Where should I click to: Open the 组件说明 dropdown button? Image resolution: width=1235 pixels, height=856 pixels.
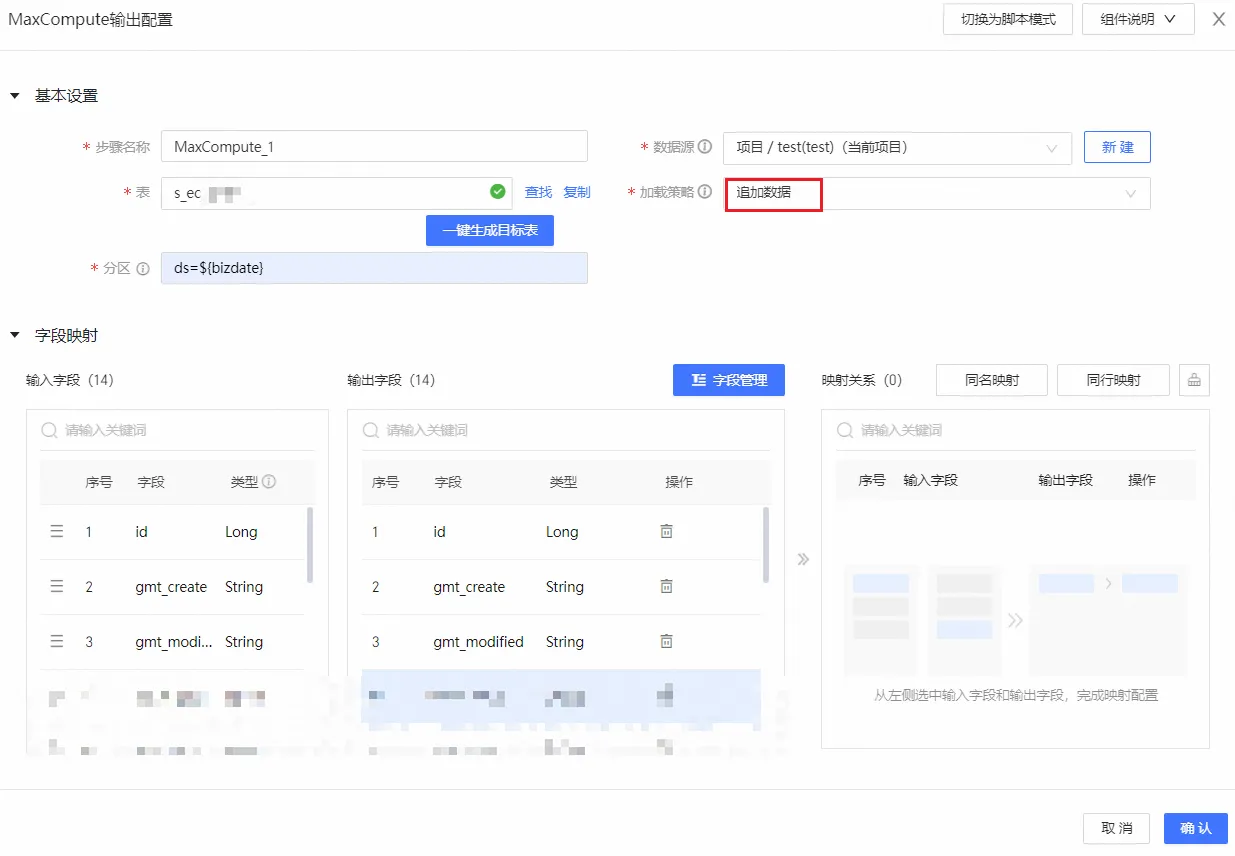(1138, 19)
